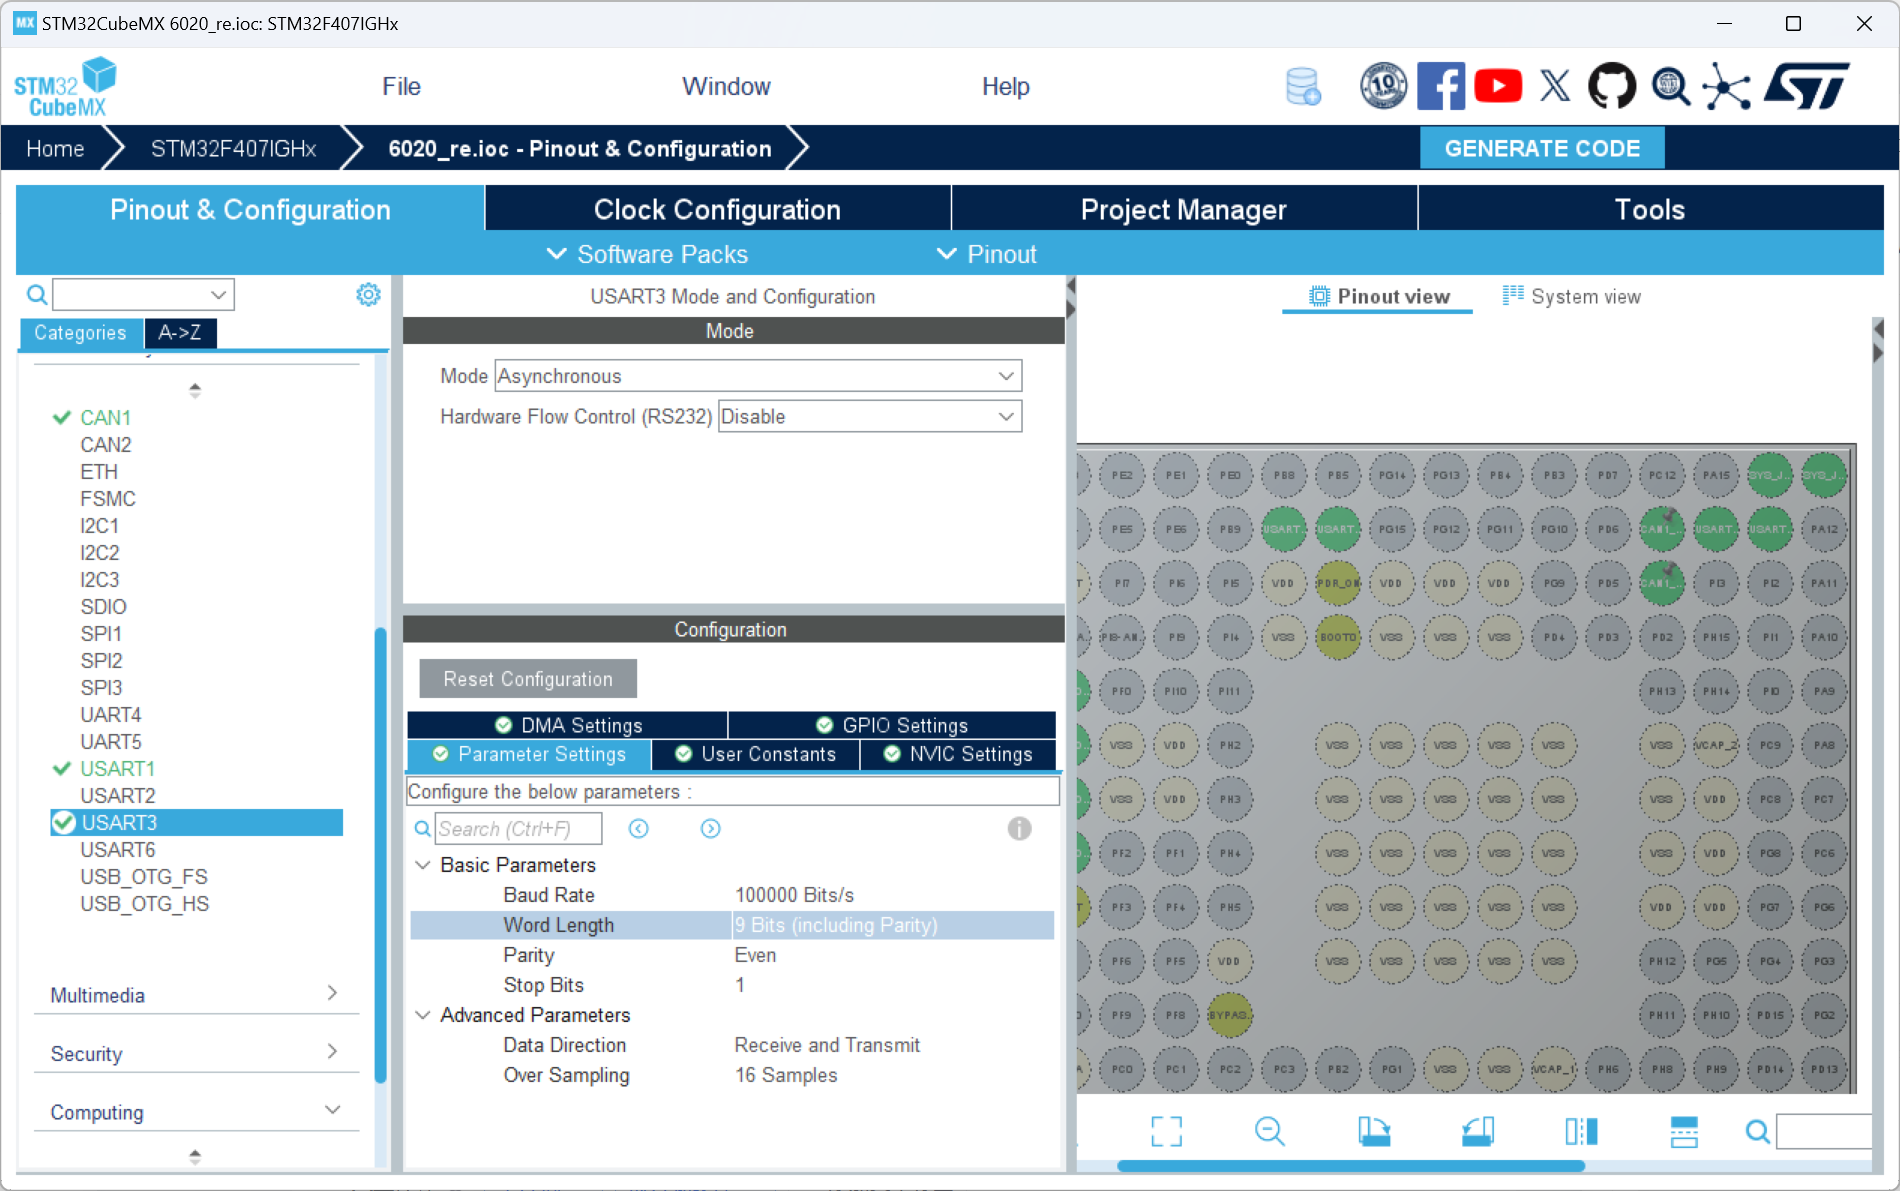Click the globe search icon in header
The image size is (1900, 1191).
click(1671, 87)
